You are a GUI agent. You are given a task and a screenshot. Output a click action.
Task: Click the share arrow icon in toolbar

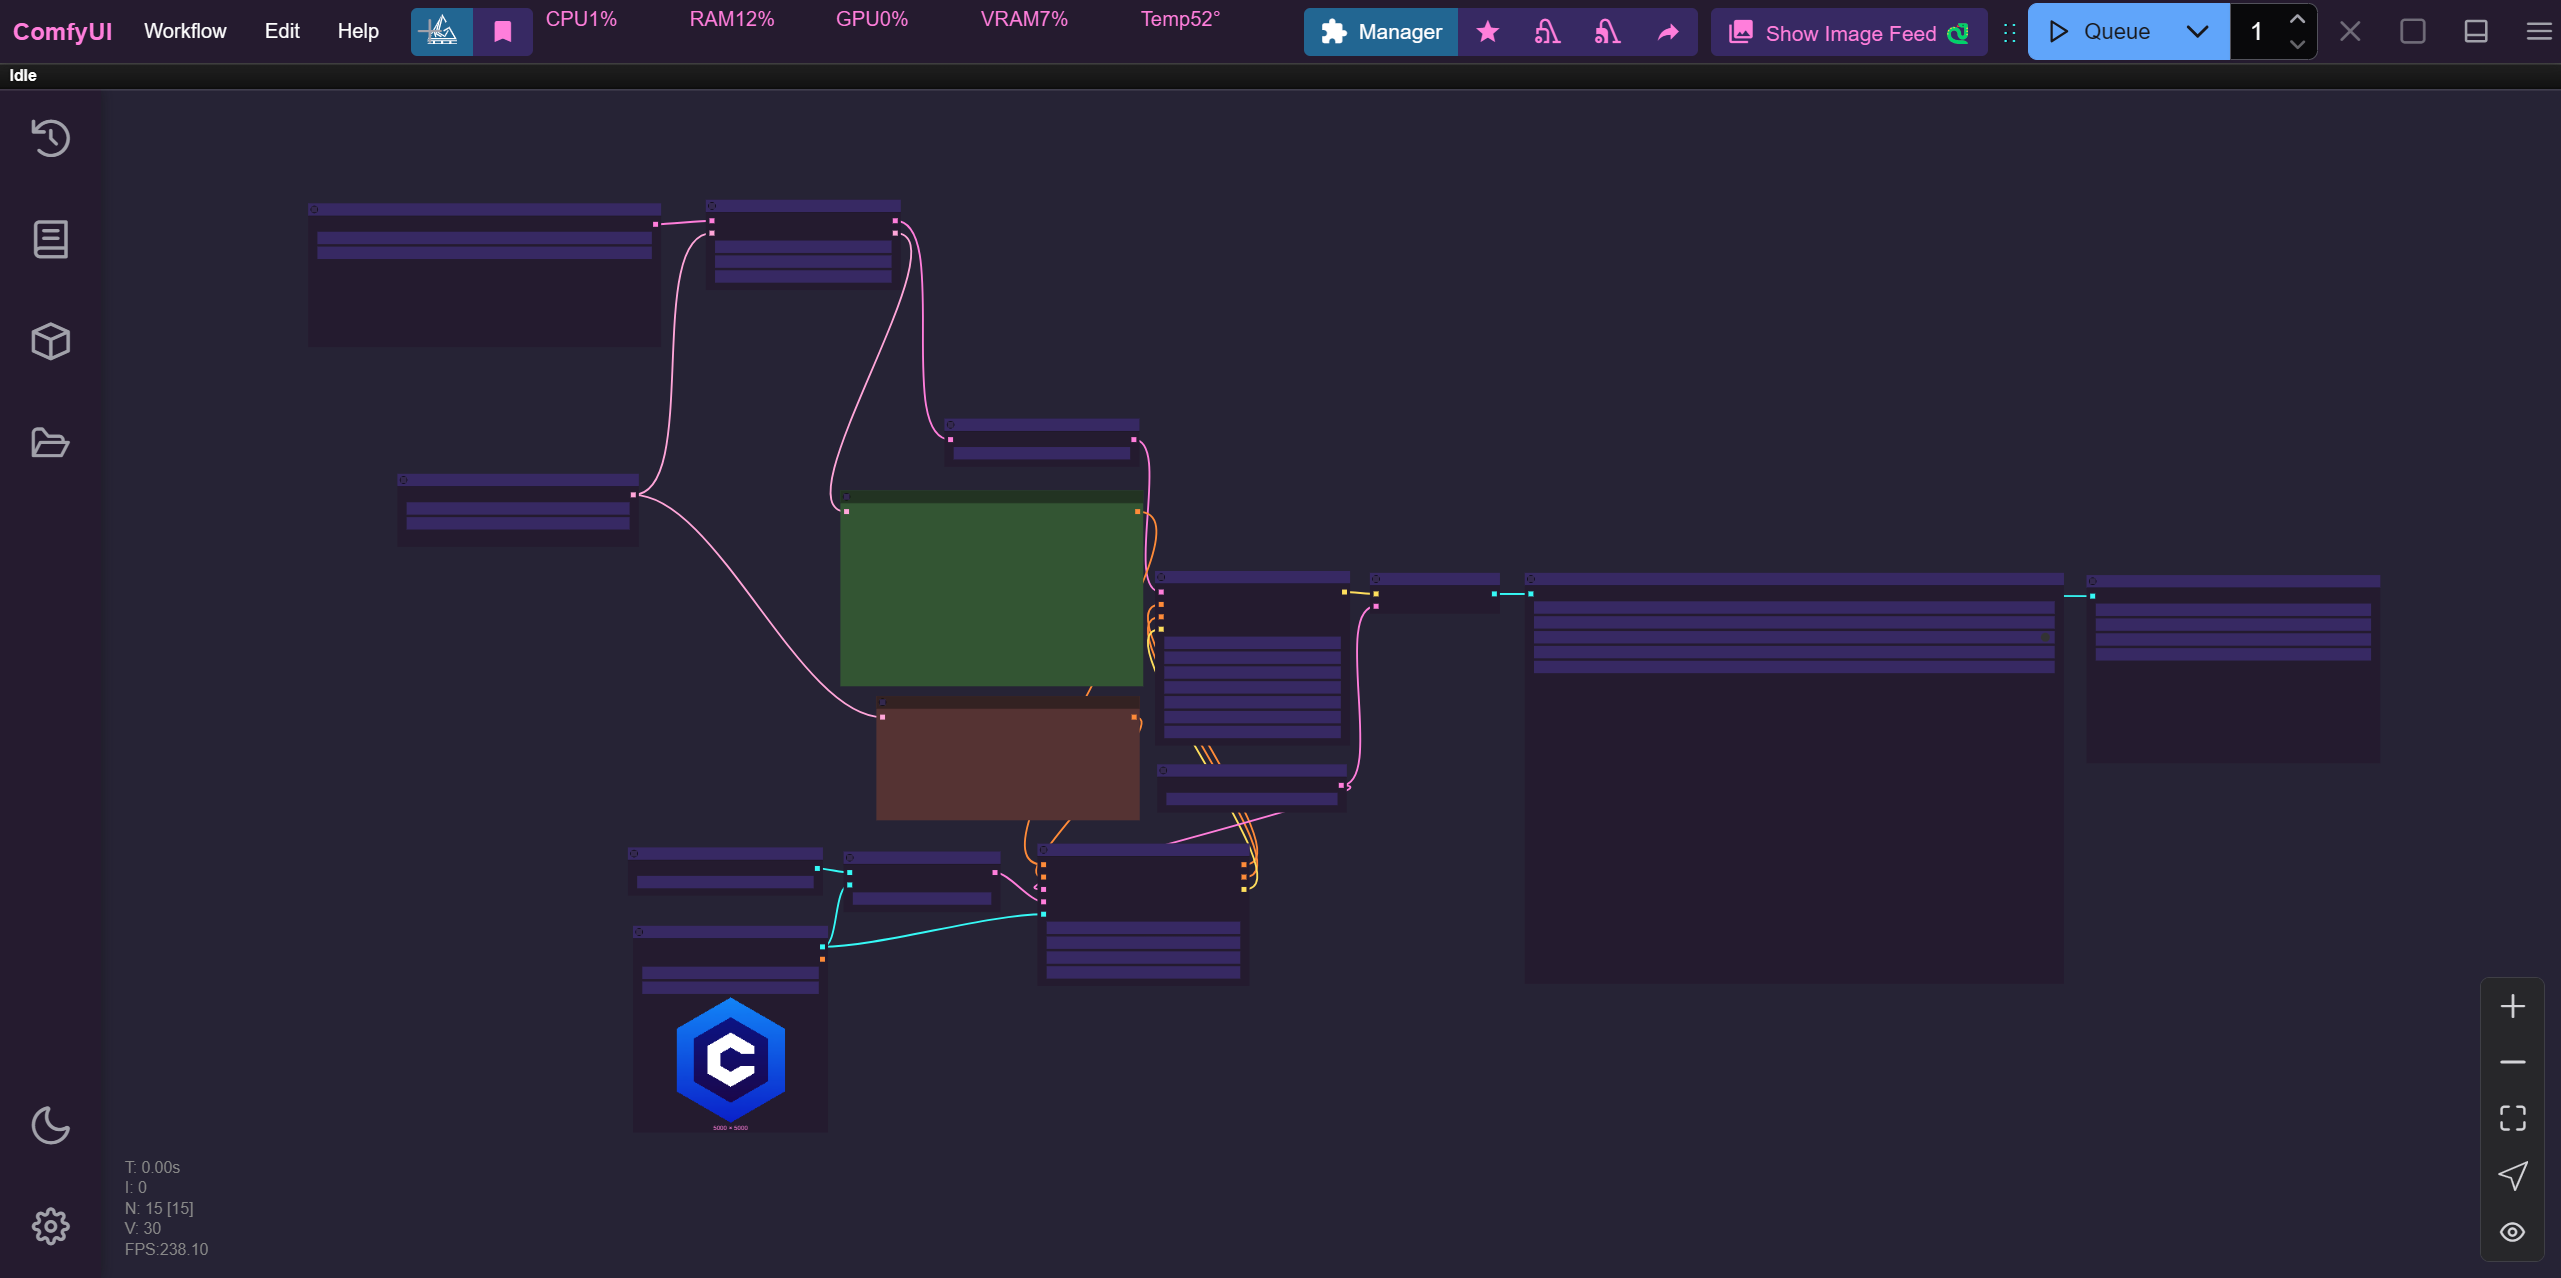[1667, 32]
